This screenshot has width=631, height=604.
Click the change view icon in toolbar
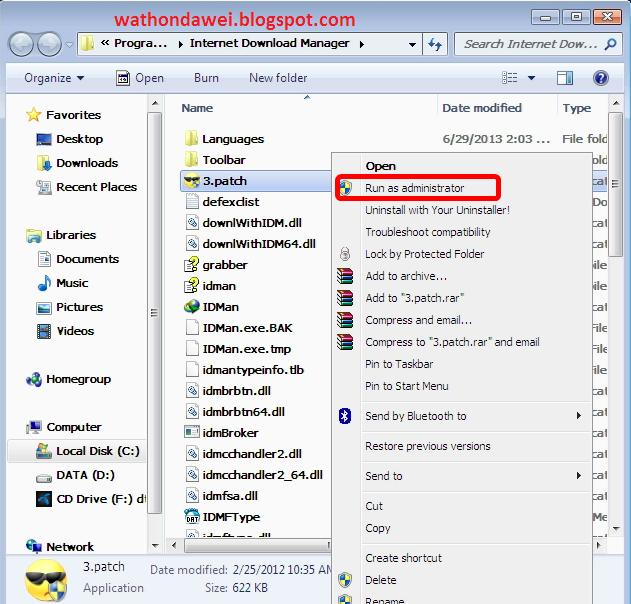[510, 78]
